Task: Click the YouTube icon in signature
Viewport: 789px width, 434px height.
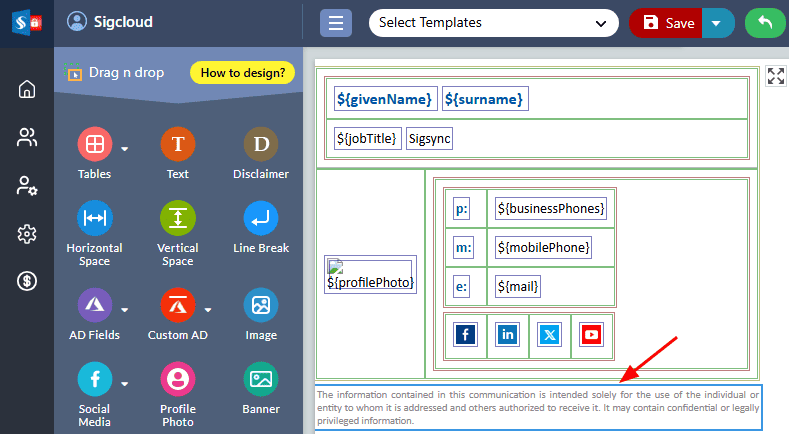Action: click(x=591, y=335)
